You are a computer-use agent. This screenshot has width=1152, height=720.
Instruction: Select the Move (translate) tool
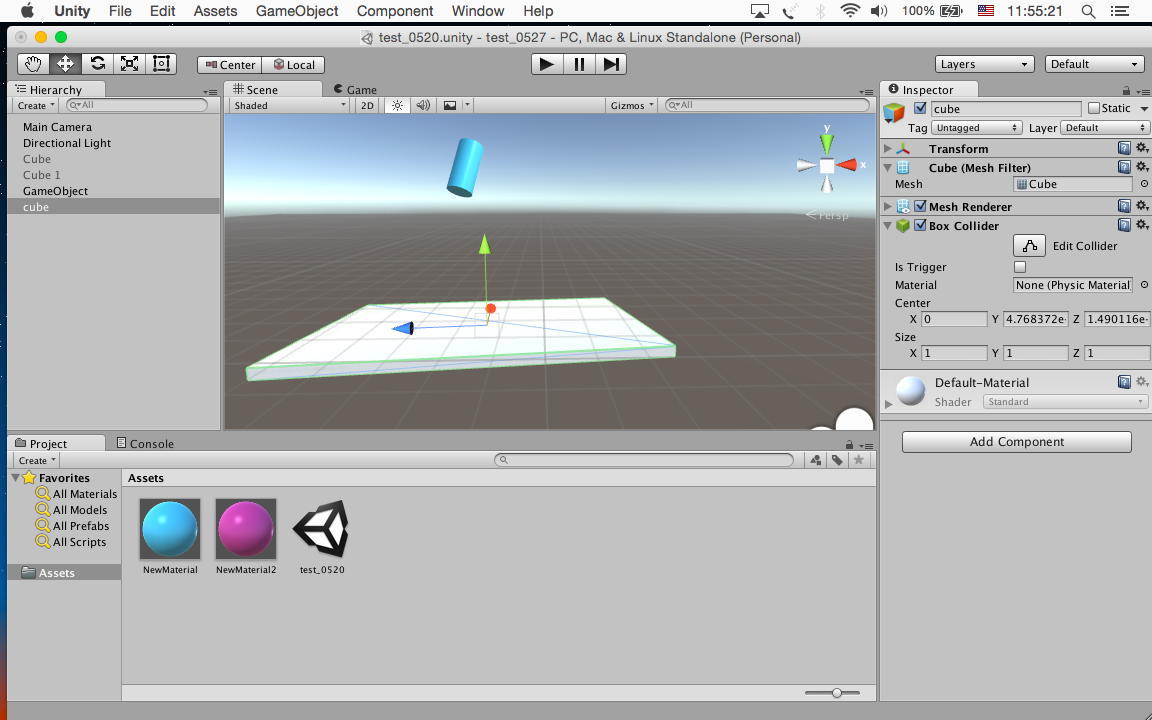coord(65,64)
